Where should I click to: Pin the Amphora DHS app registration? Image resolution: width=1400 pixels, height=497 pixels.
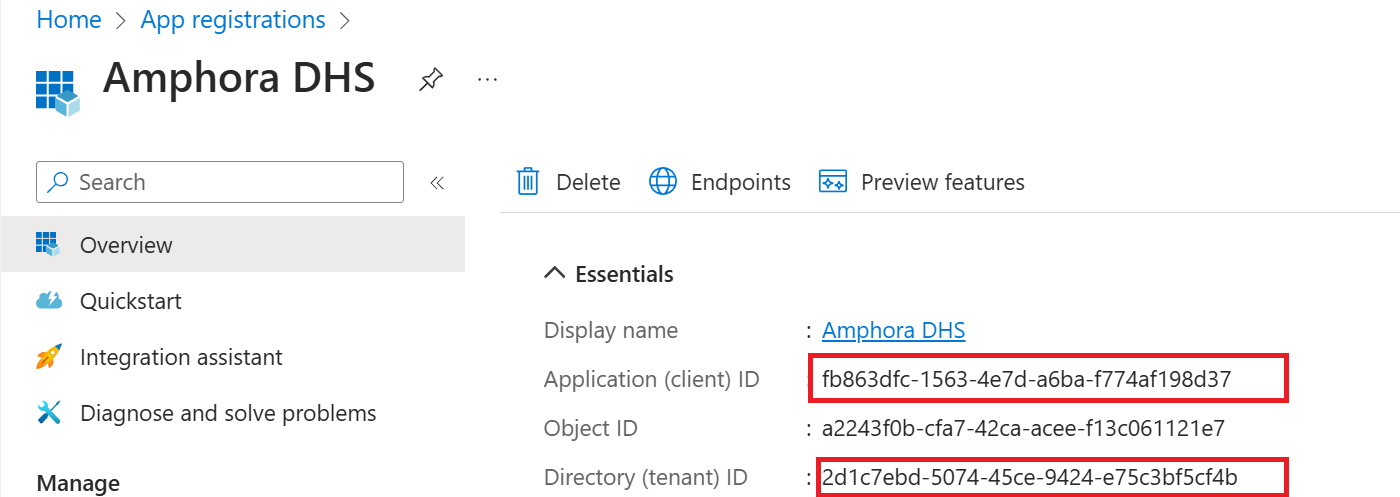coord(431,80)
